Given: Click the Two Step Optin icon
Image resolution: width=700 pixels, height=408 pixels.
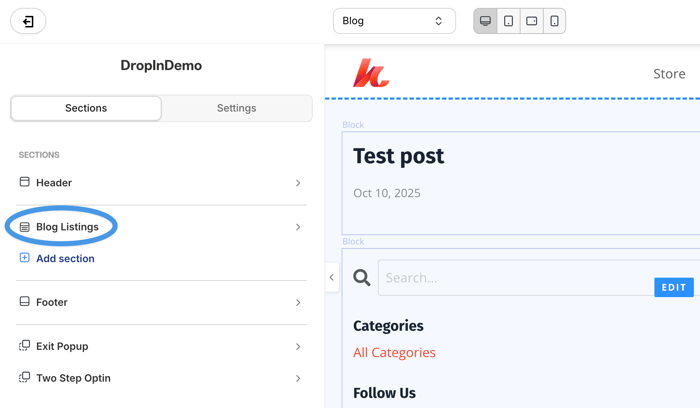Looking at the screenshot, I should pyautogui.click(x=25, y=377).
